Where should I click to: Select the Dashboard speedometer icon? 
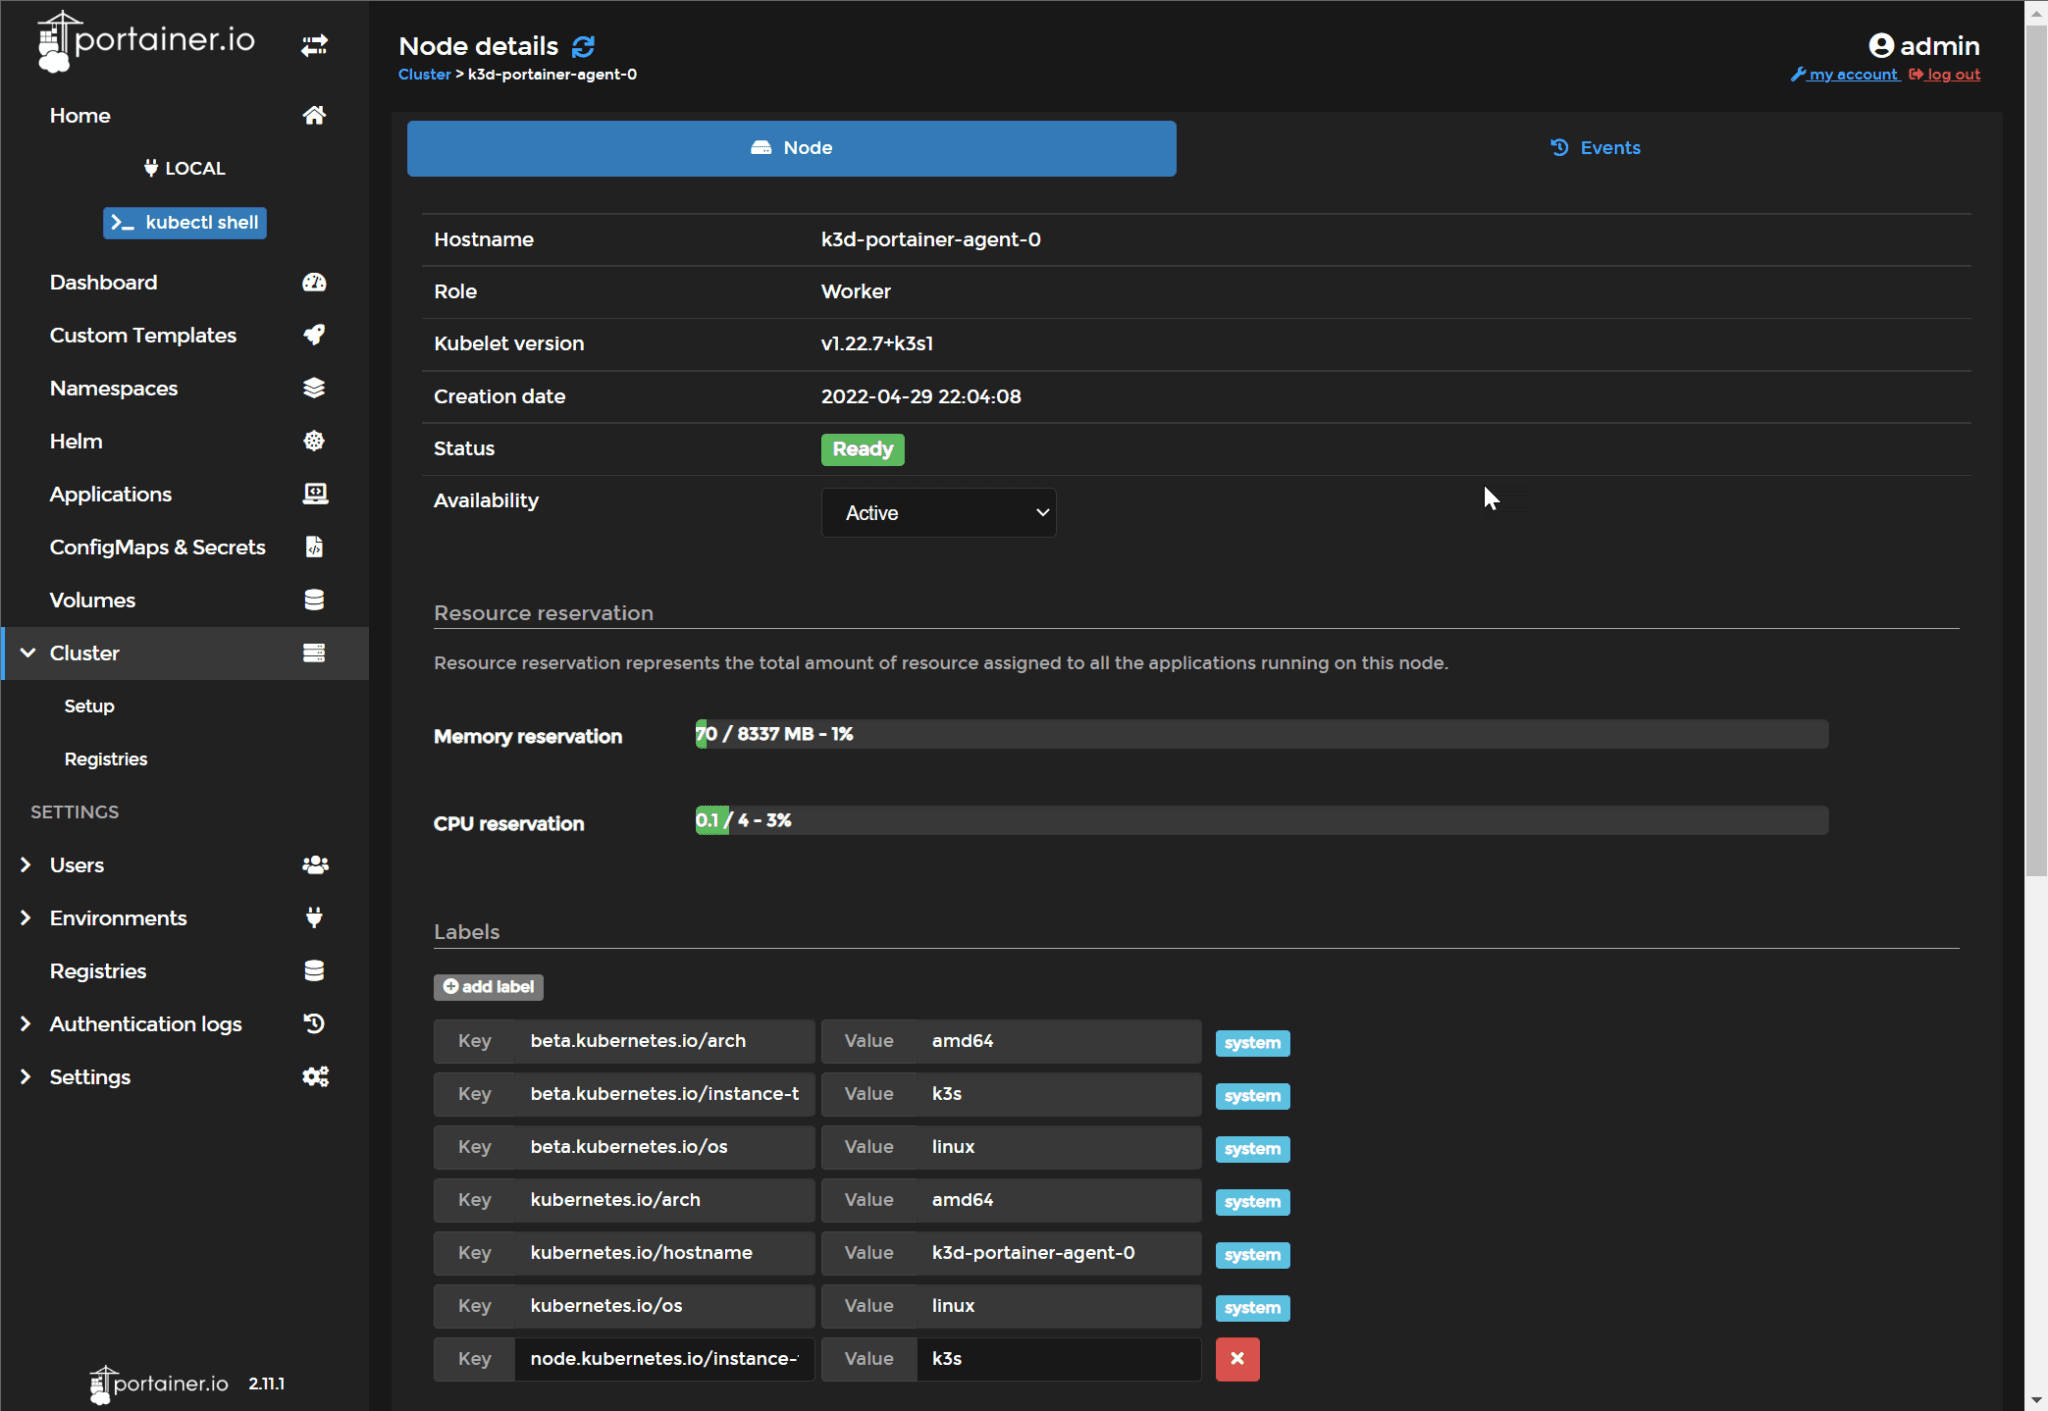(314, 282)
